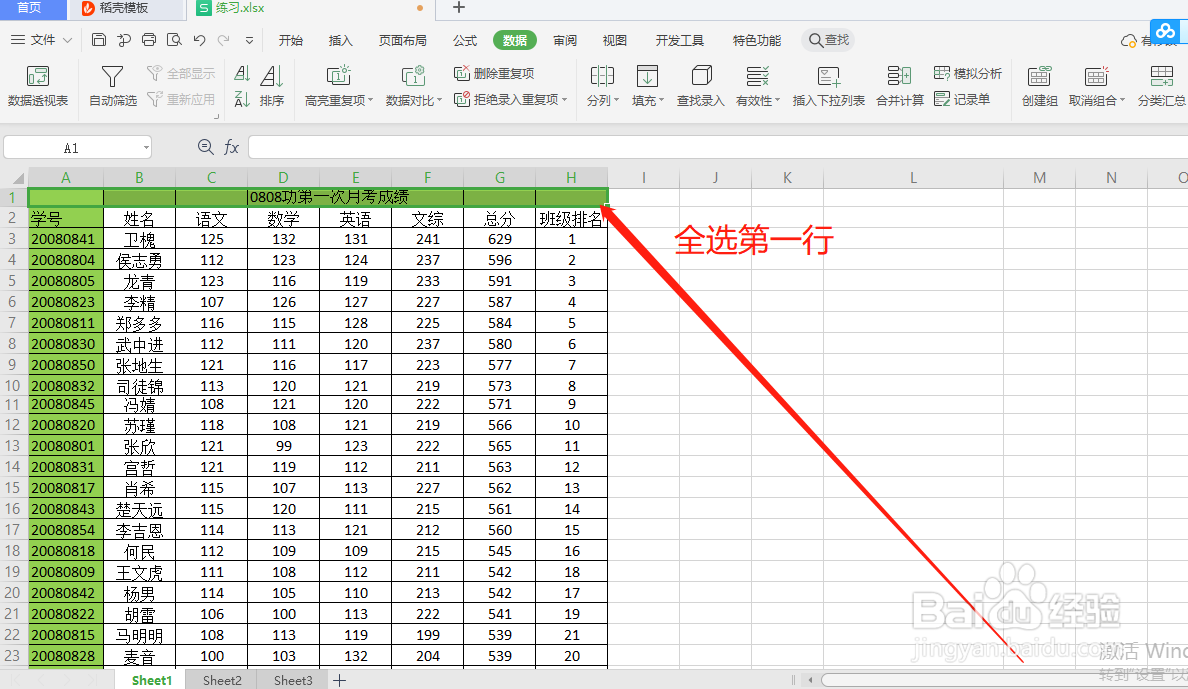The width and height of the screenshot is (1188, 689).
Task: Click 创建组 create group
Action: (x=1040, y=86)
